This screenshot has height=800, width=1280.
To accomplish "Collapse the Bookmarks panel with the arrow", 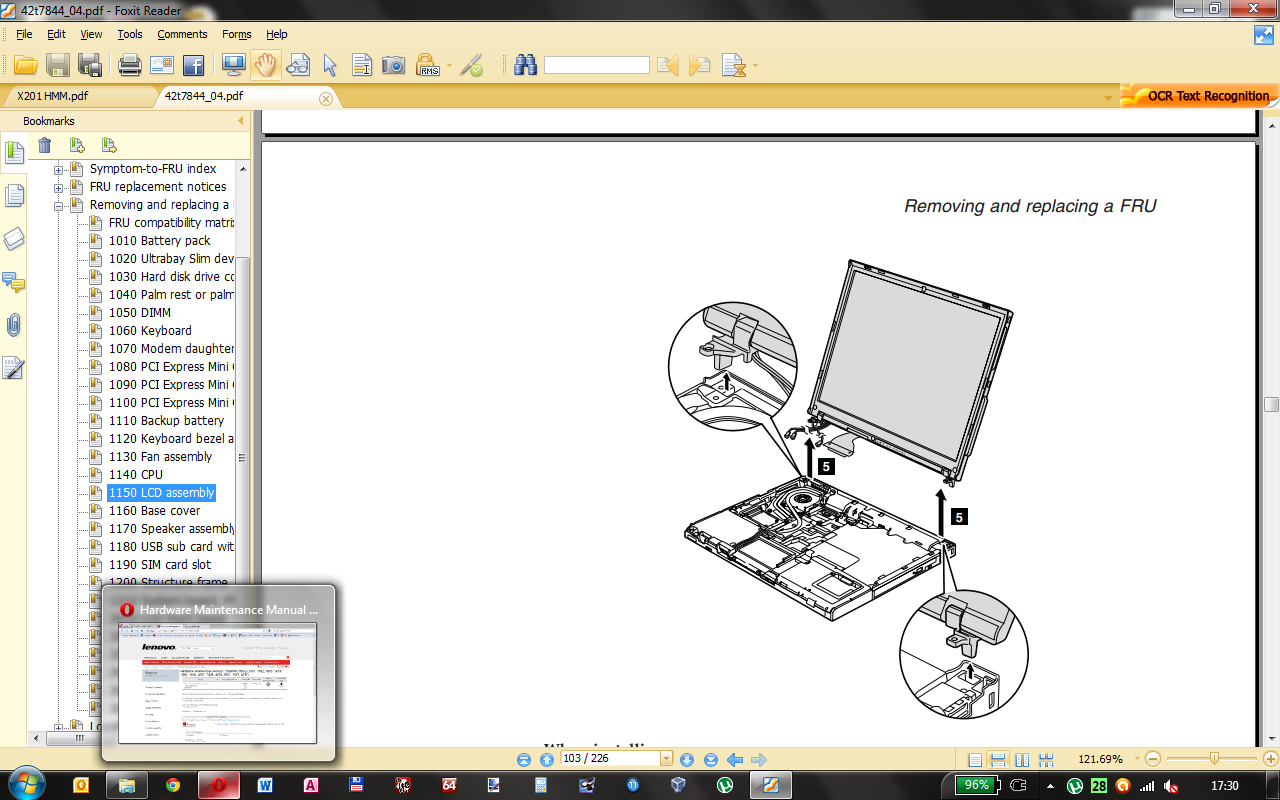I will pos(240,121).
